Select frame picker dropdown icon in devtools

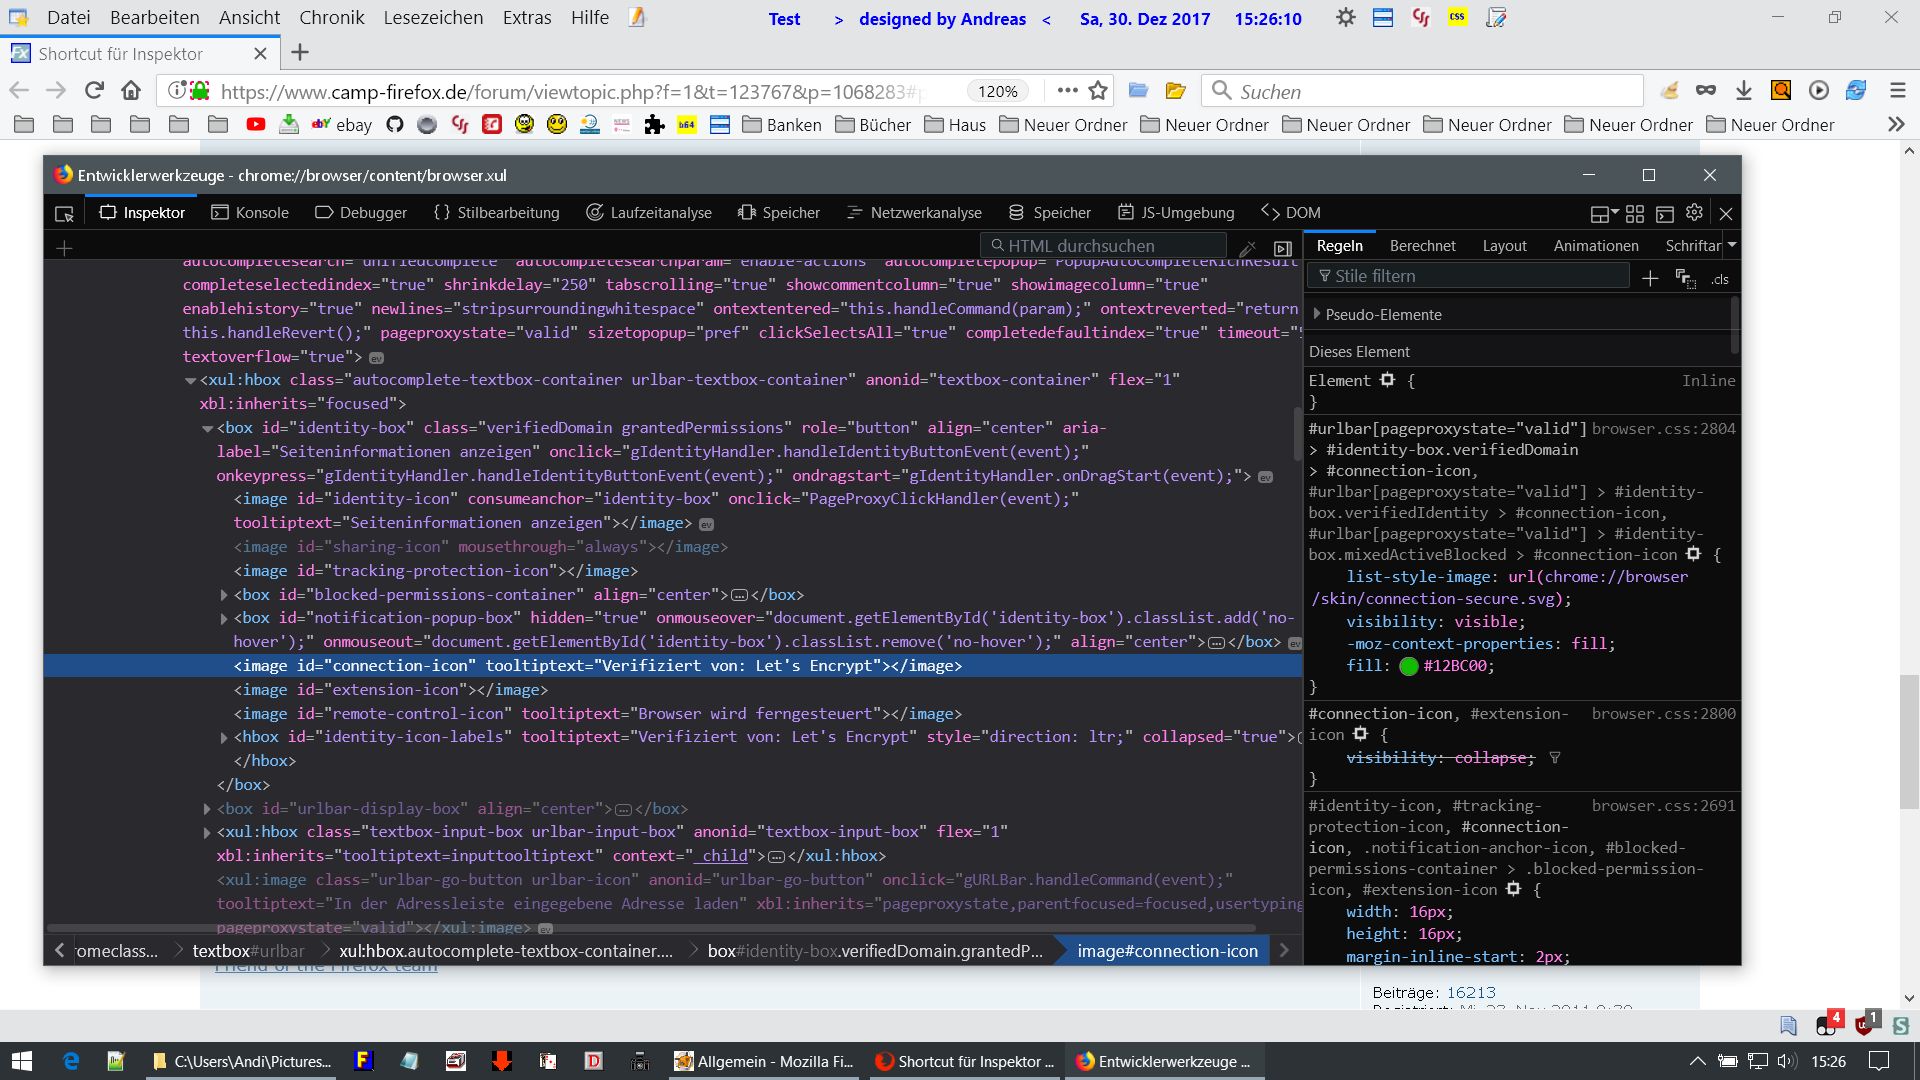pyautogui.click(x=1604, y=213)
